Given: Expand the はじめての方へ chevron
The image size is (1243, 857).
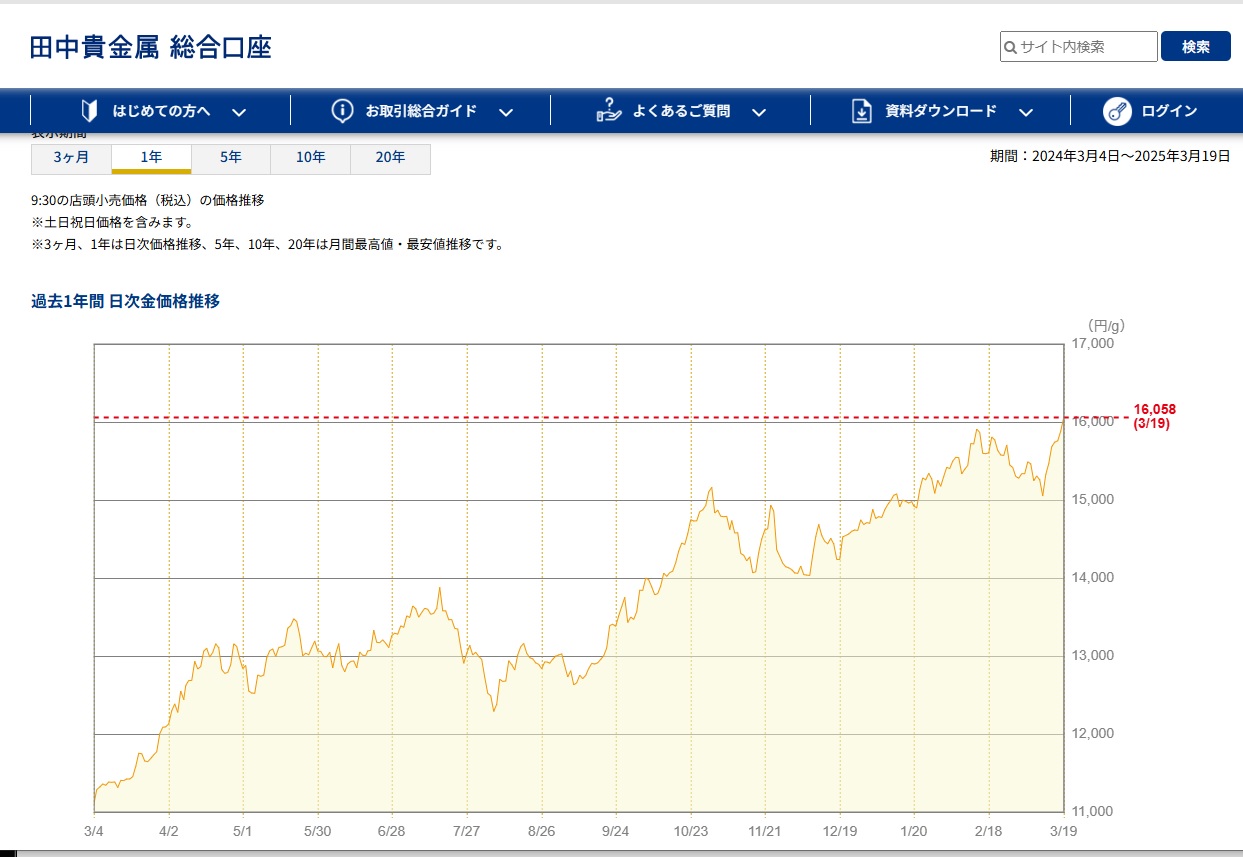Looking at the screenshot, I should 238,112.
